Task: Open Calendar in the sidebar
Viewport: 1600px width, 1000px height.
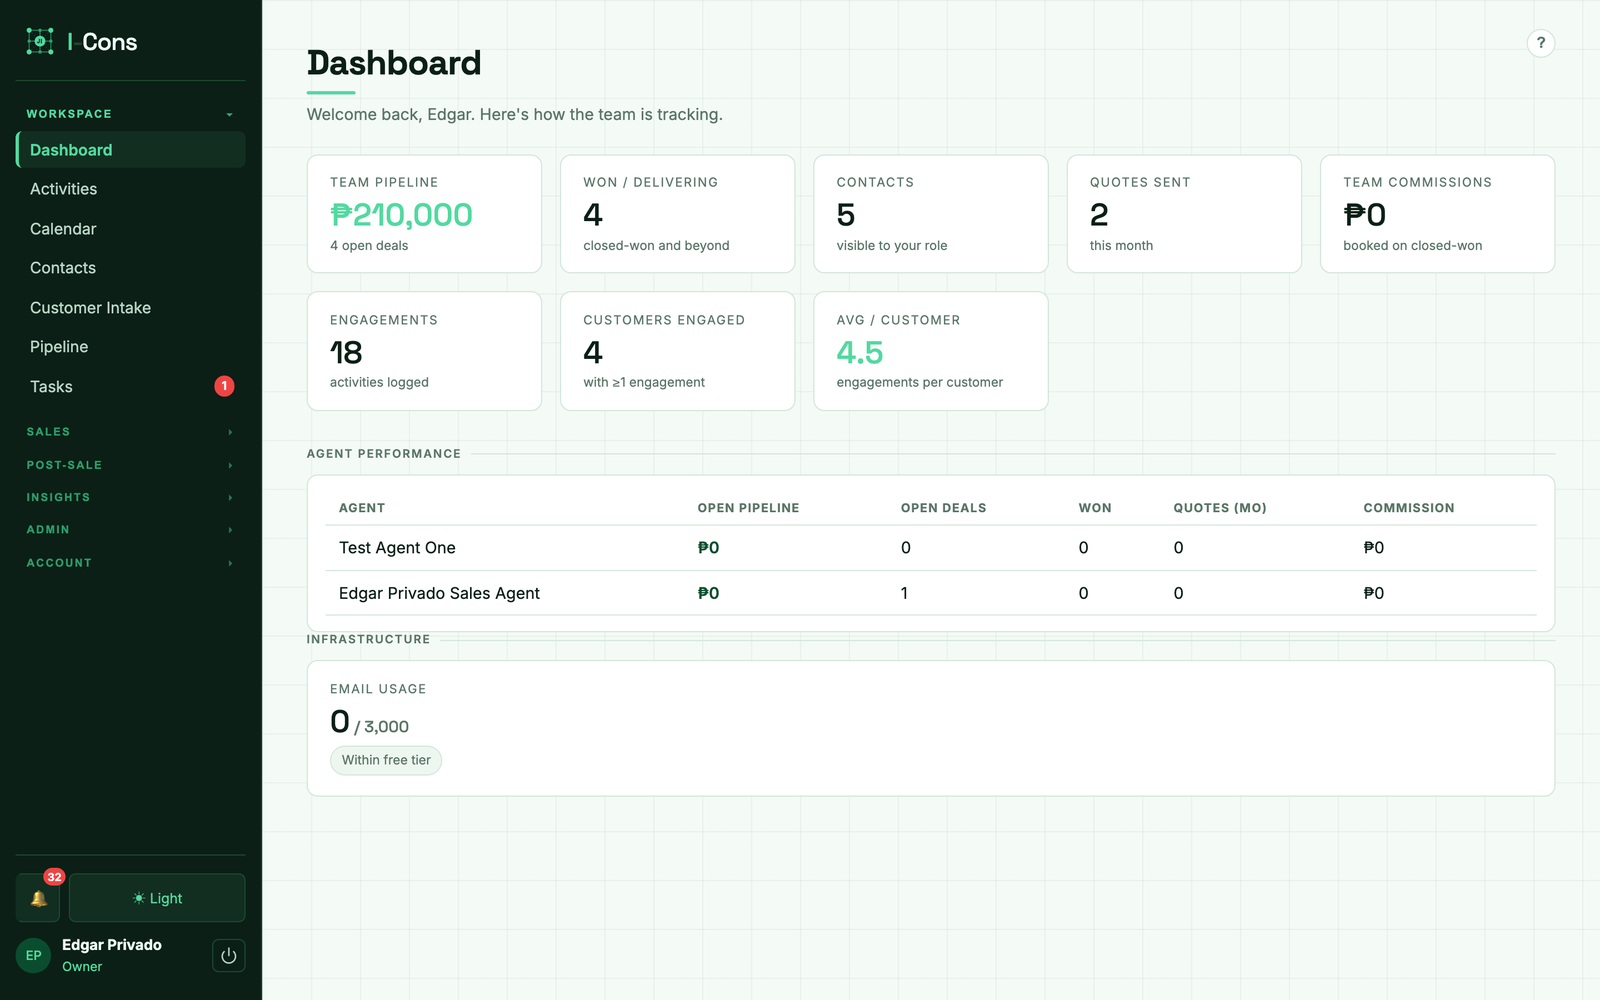Action: point(130,229)
